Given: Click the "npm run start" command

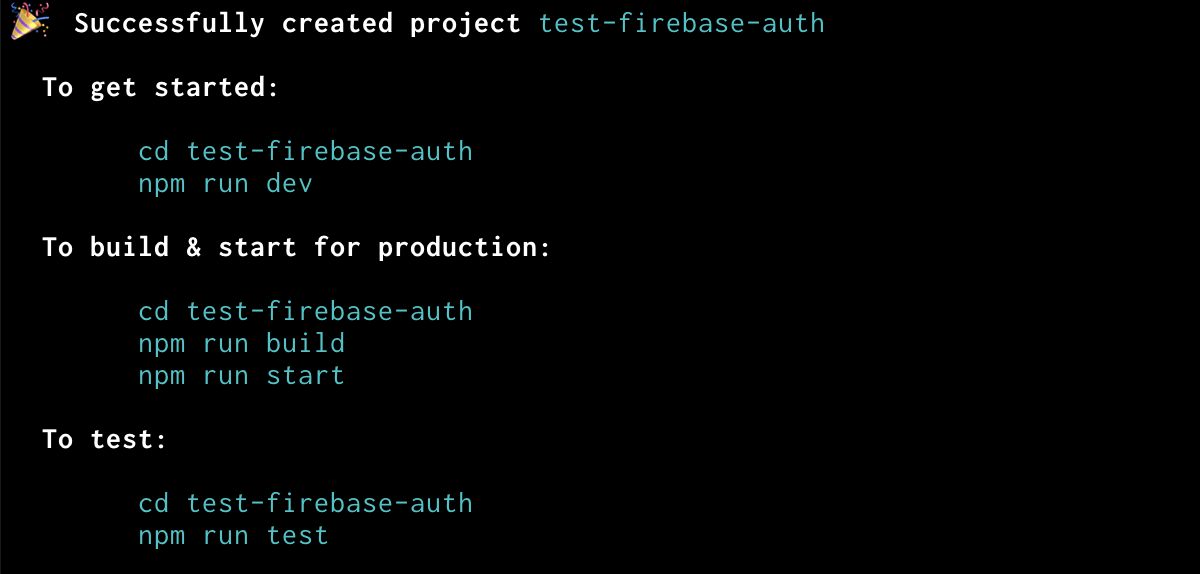Looking at the screenshot, I should [241, 376].
